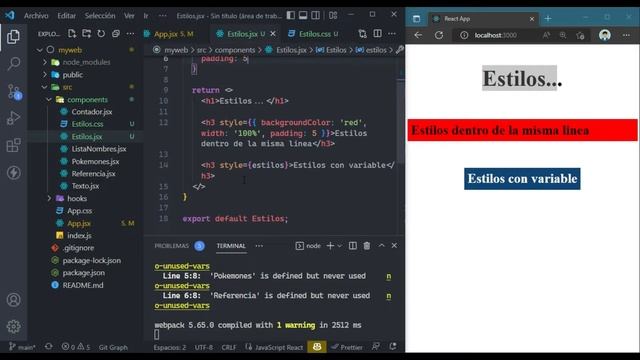Screen dimensions: 640x360
Task: Open package.json in the file tree
Action: click(x=83, y=273)
